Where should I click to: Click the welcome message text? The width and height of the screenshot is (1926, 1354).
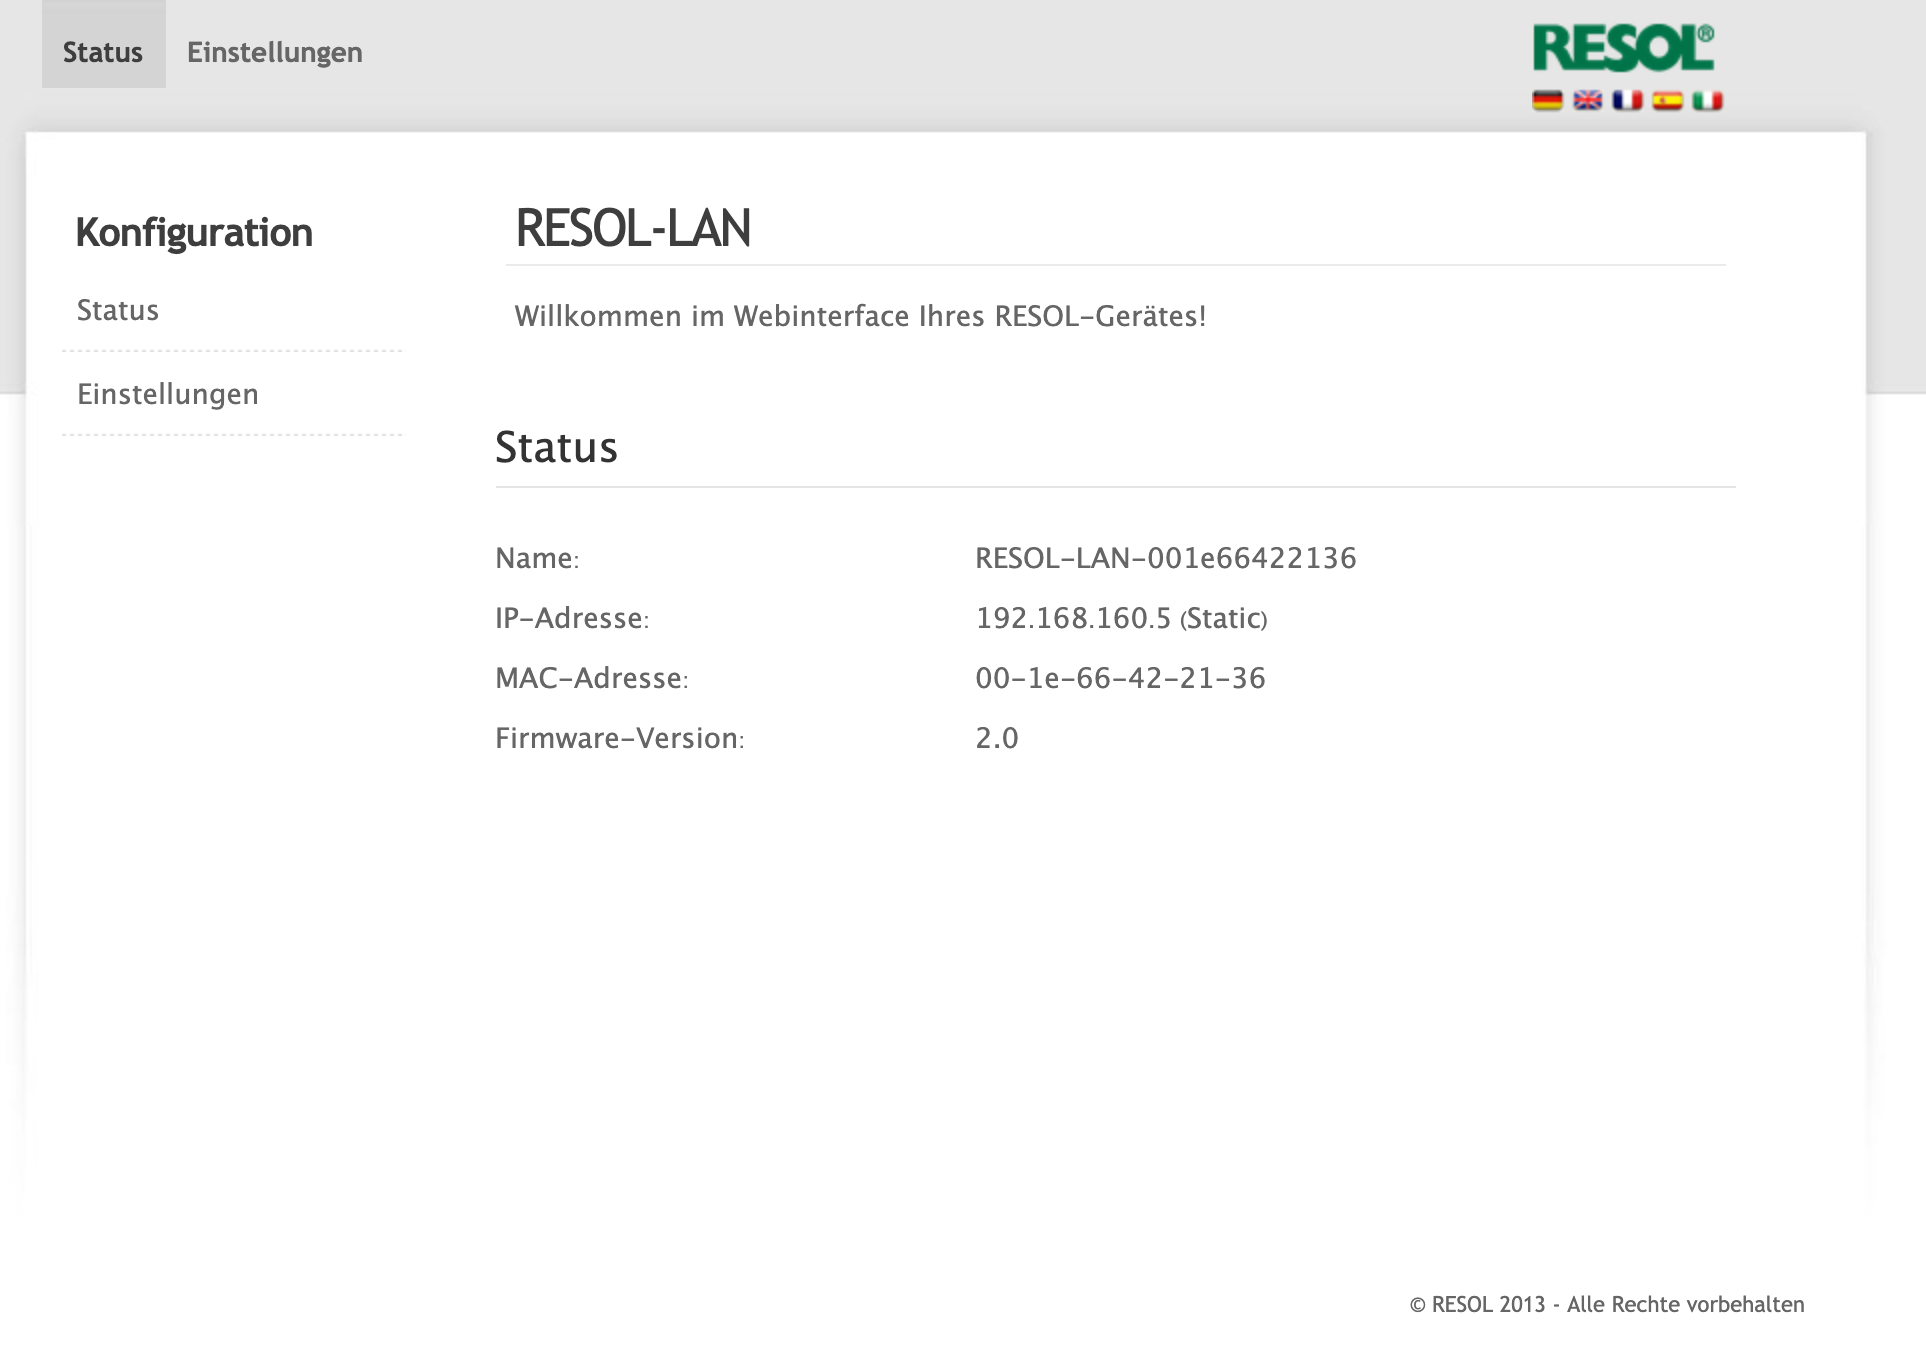(x=860, y=316)
